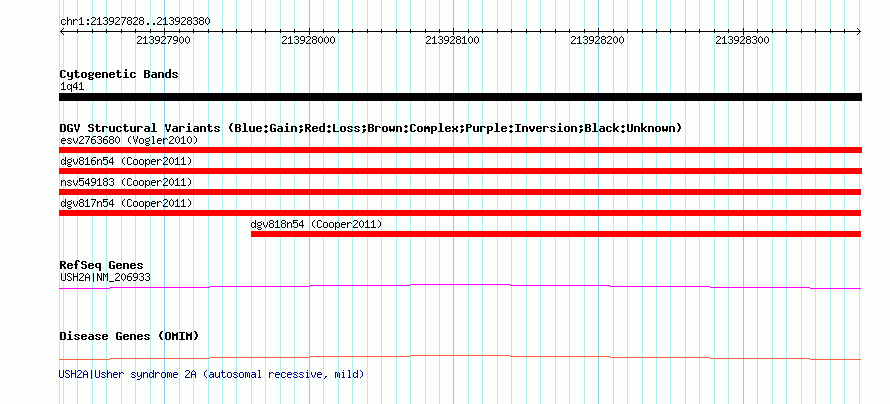Image resolution: width=890 pixels, height=404 pixels.
Task: Click the chr1:213927828..213928380 coordinate label
Action: point(135,22)
